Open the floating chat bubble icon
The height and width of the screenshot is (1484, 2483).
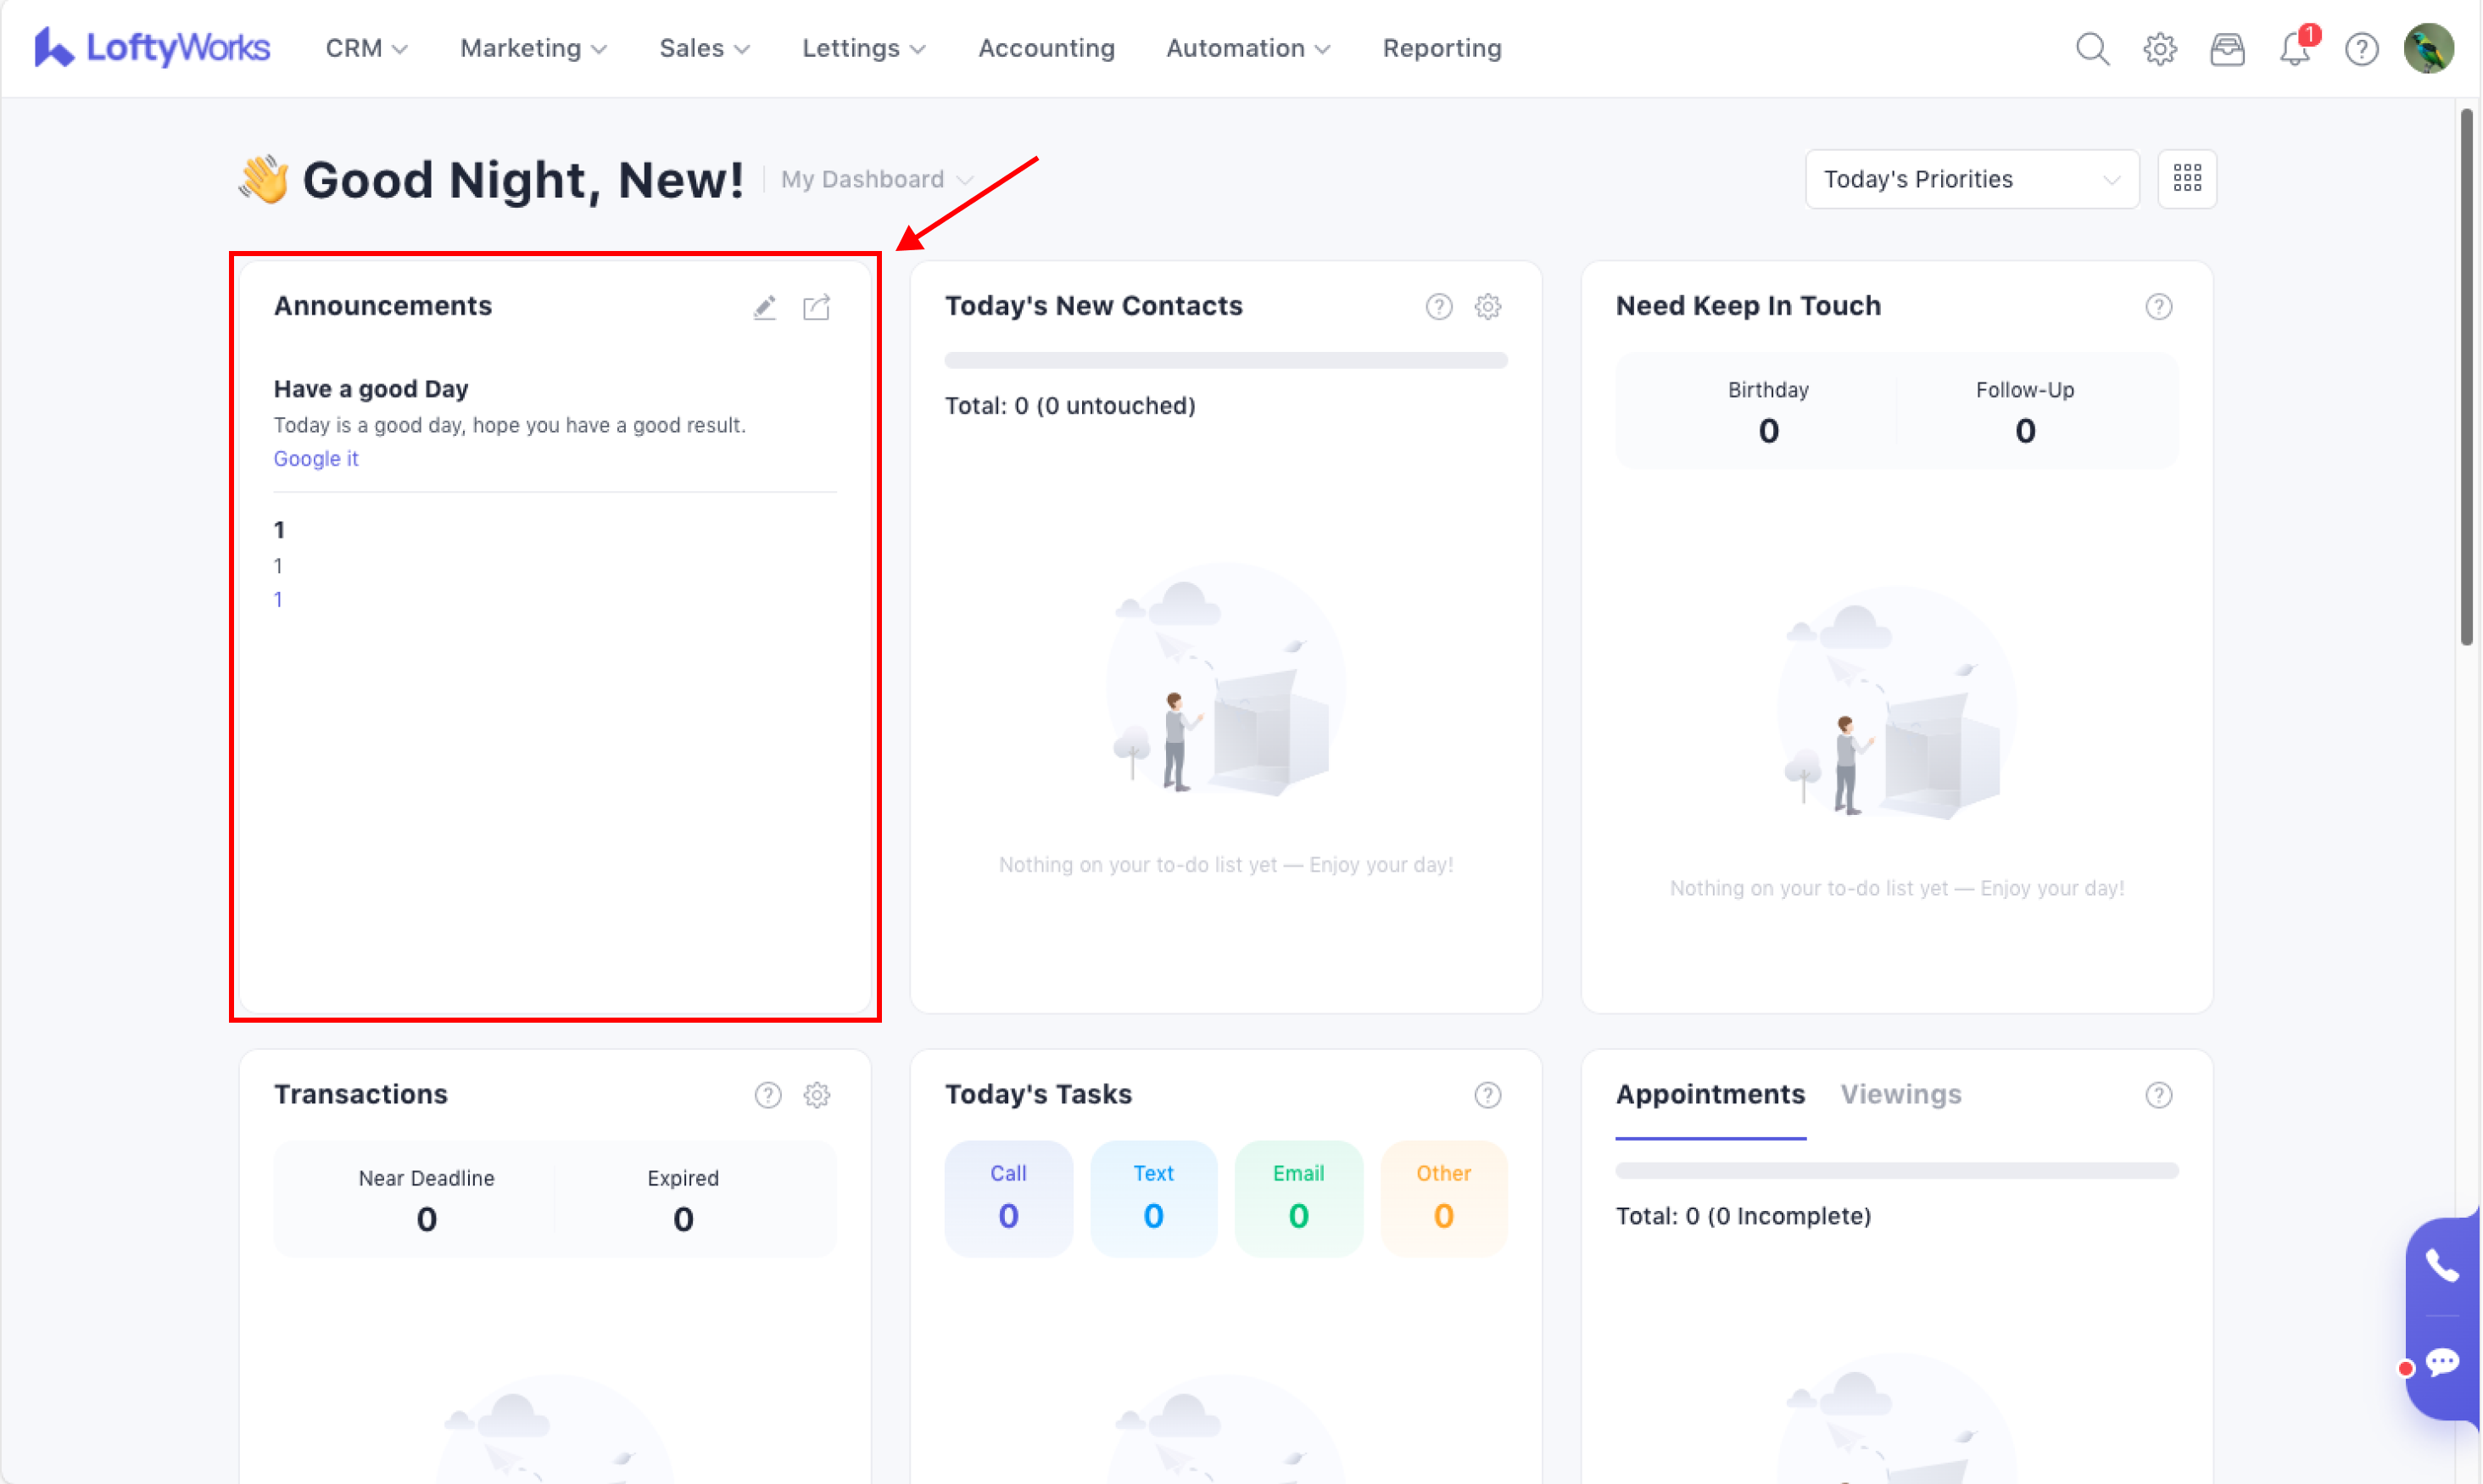click(2442, 1362)
